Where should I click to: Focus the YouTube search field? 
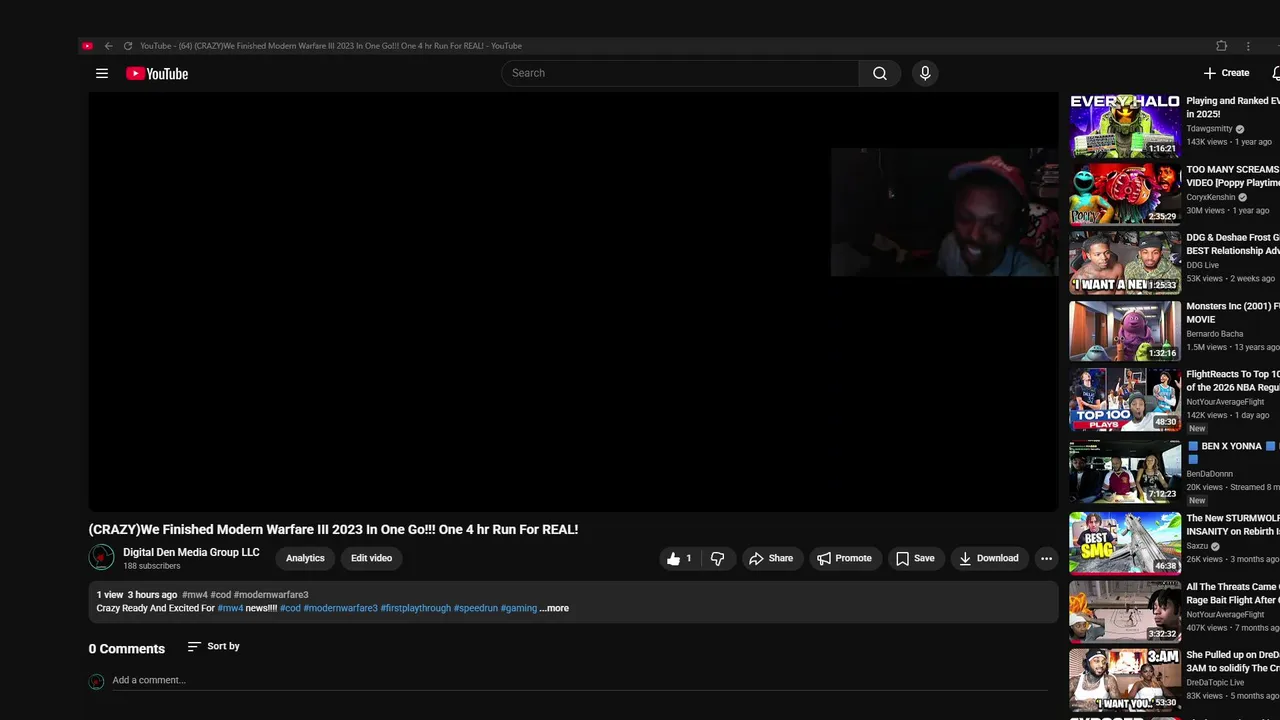coord(680,73)
